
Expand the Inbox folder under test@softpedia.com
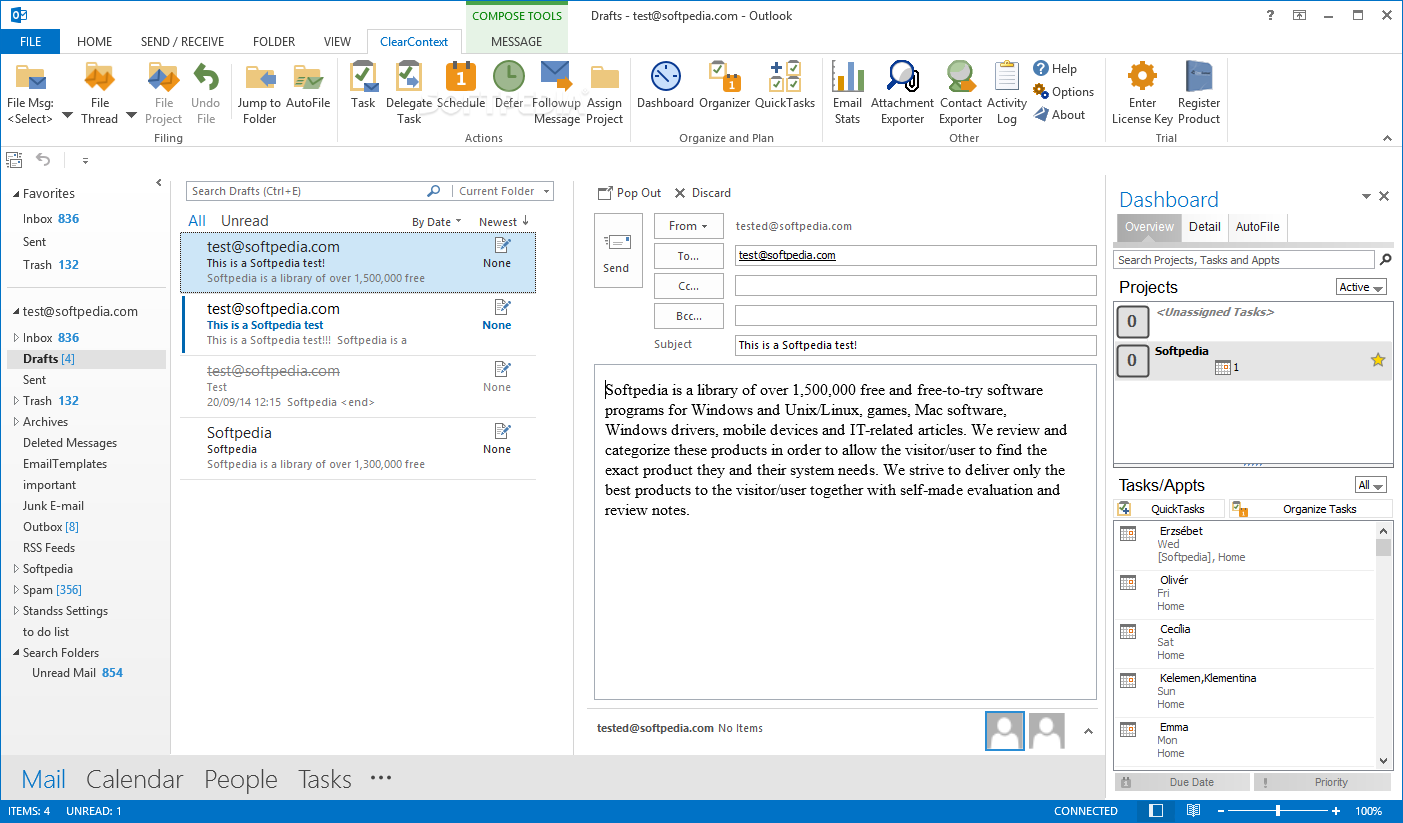[x=16, y=338]
